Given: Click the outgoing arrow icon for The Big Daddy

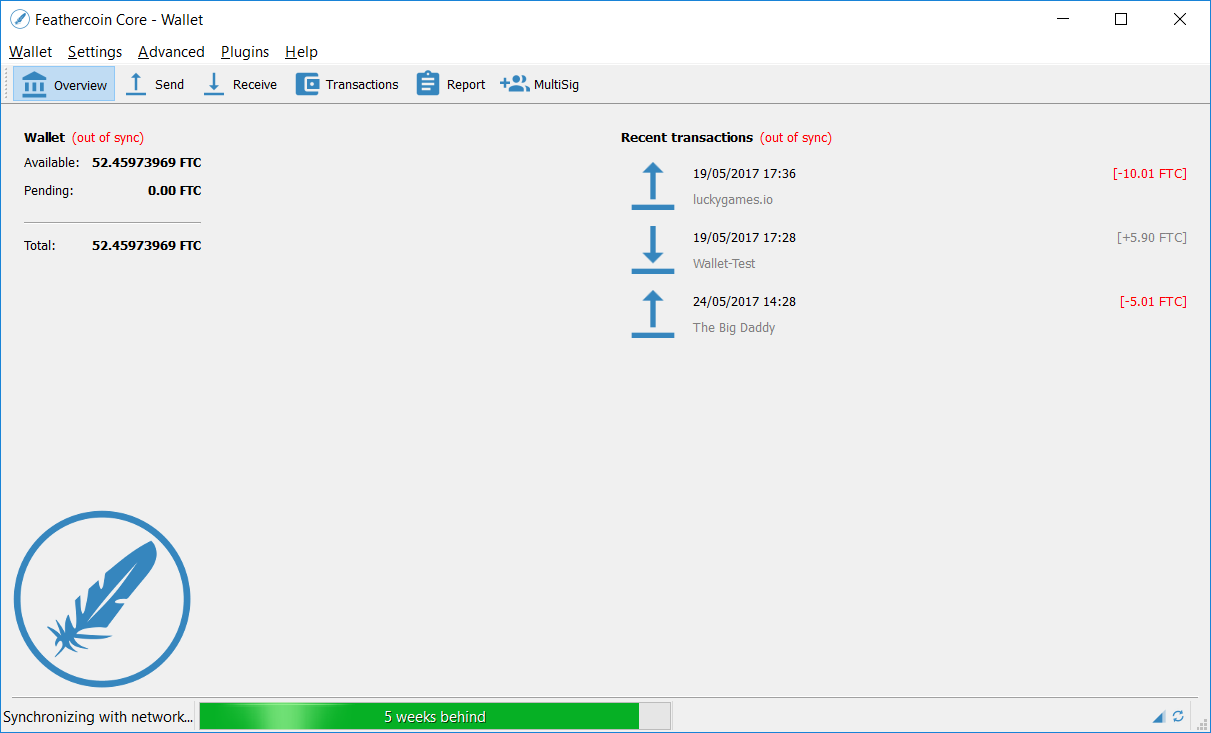Looking at the screenshot, I should click(x=653, y=314).
